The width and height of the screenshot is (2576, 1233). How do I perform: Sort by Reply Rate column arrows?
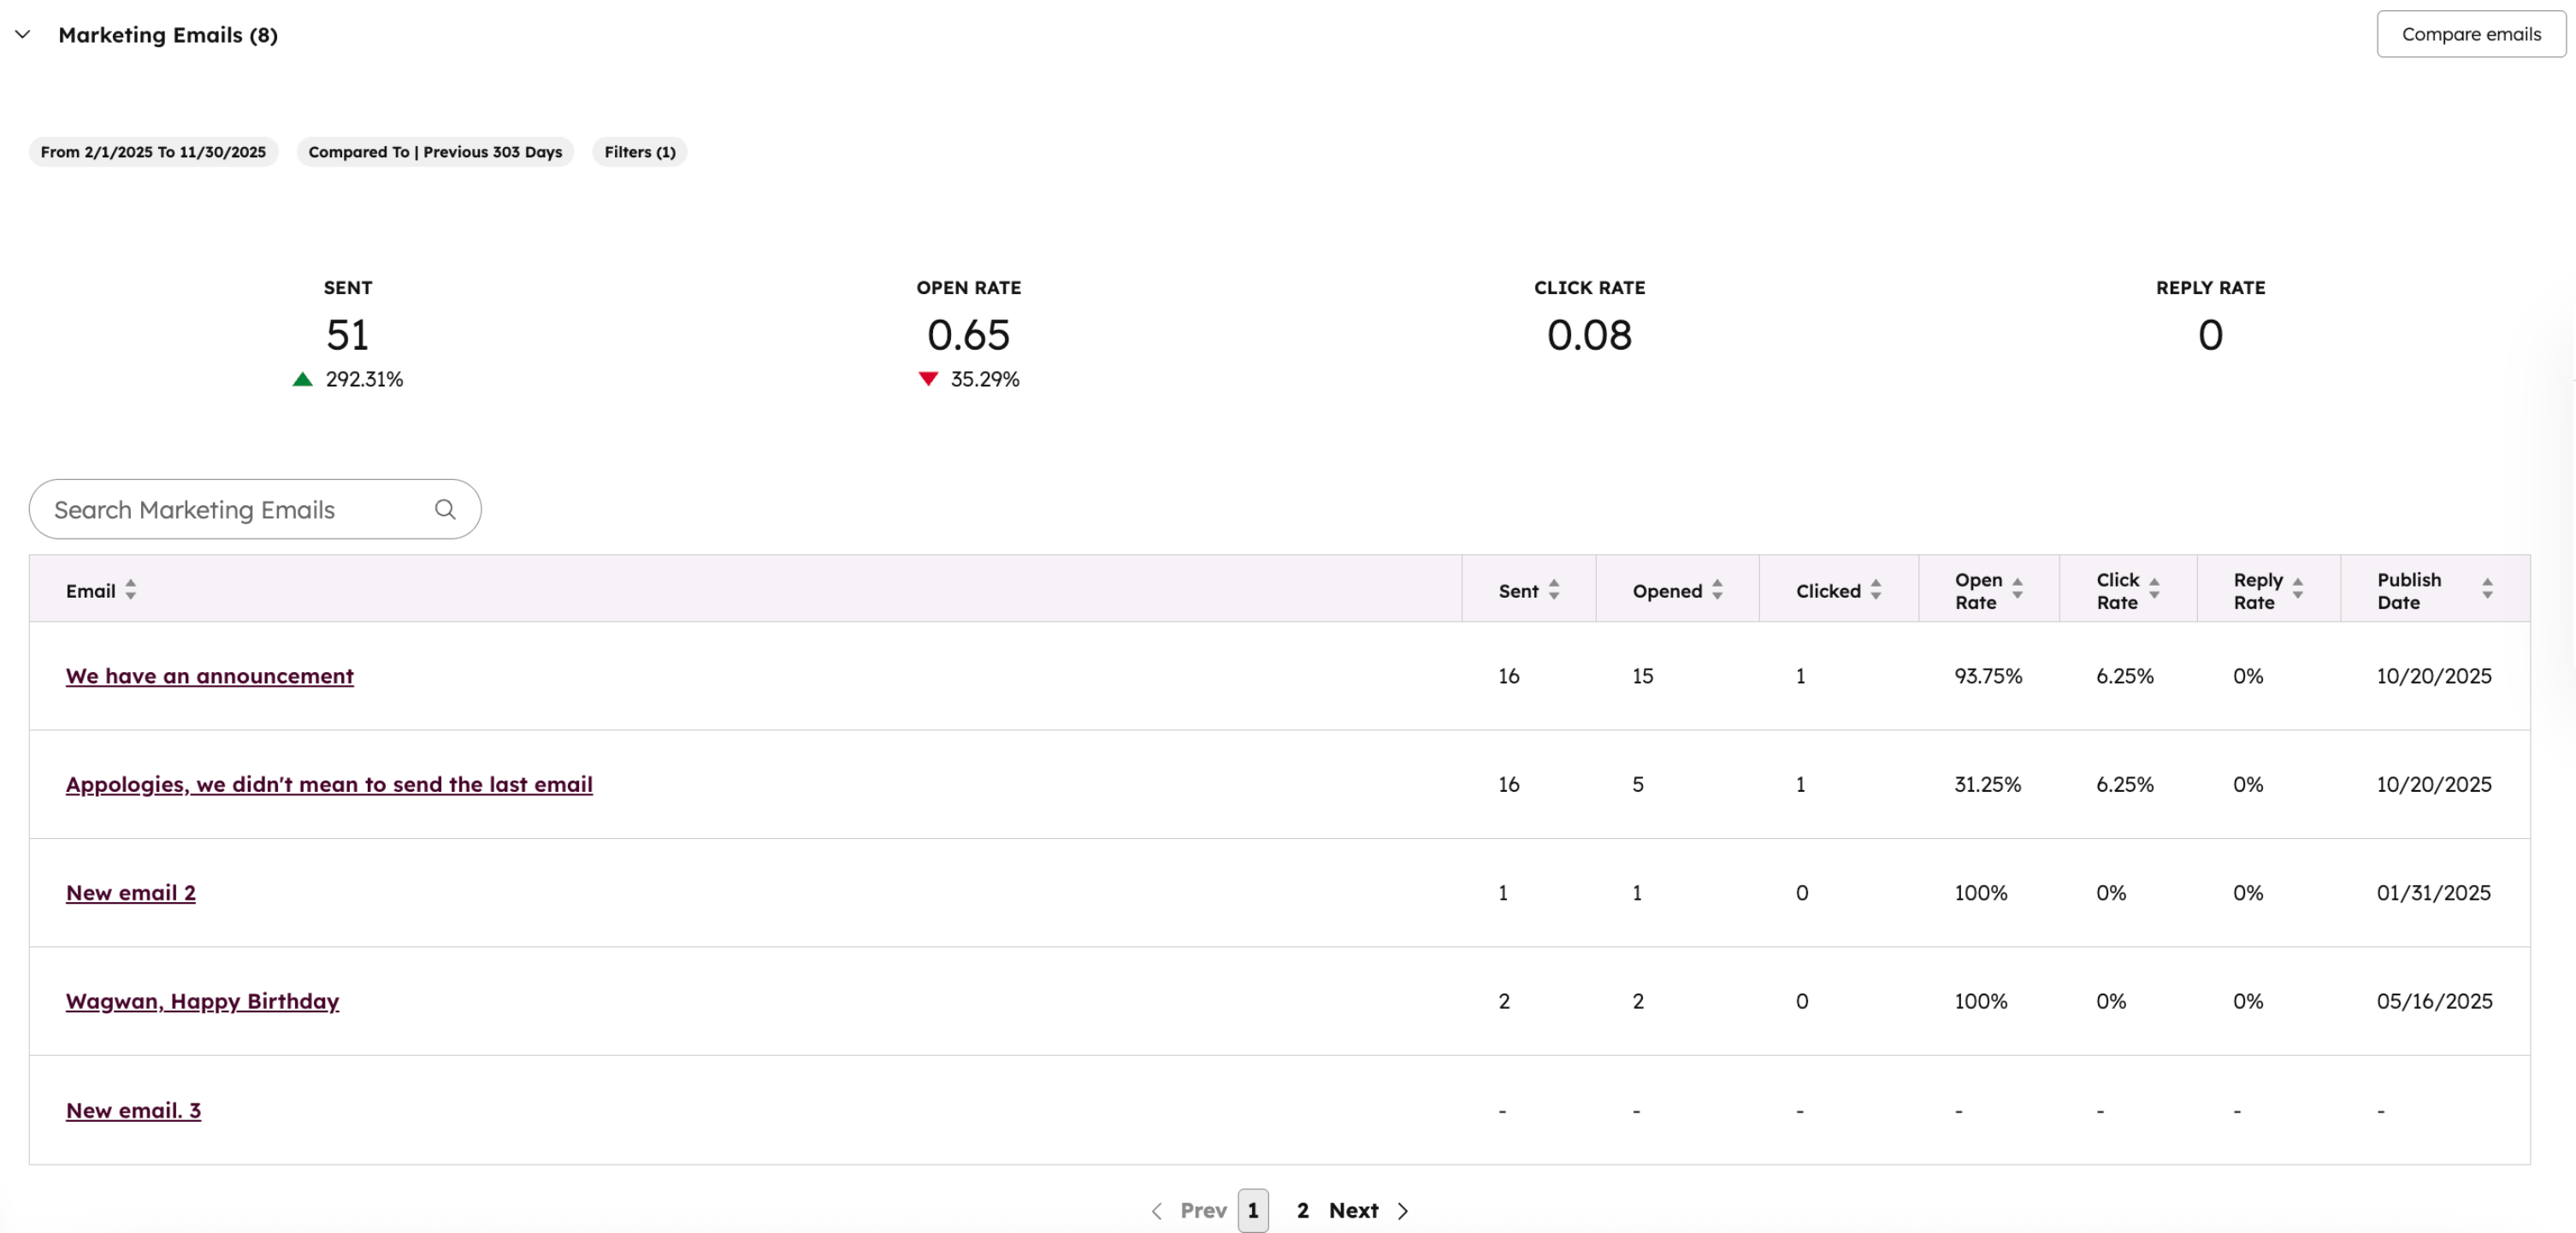[x=2297, y=590]
